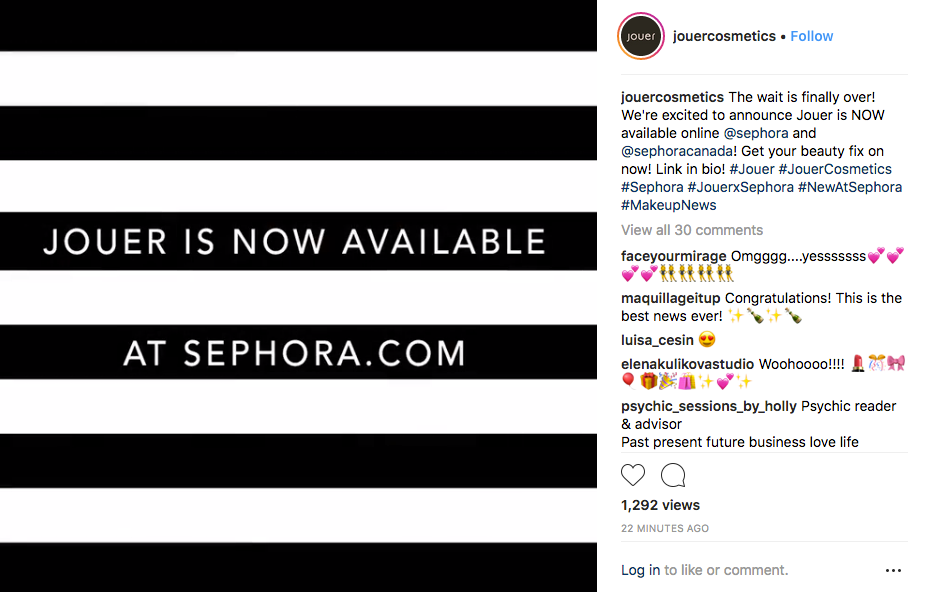Follow the jouercosmetics account
928x592 pixels.
tap(811, 36)
